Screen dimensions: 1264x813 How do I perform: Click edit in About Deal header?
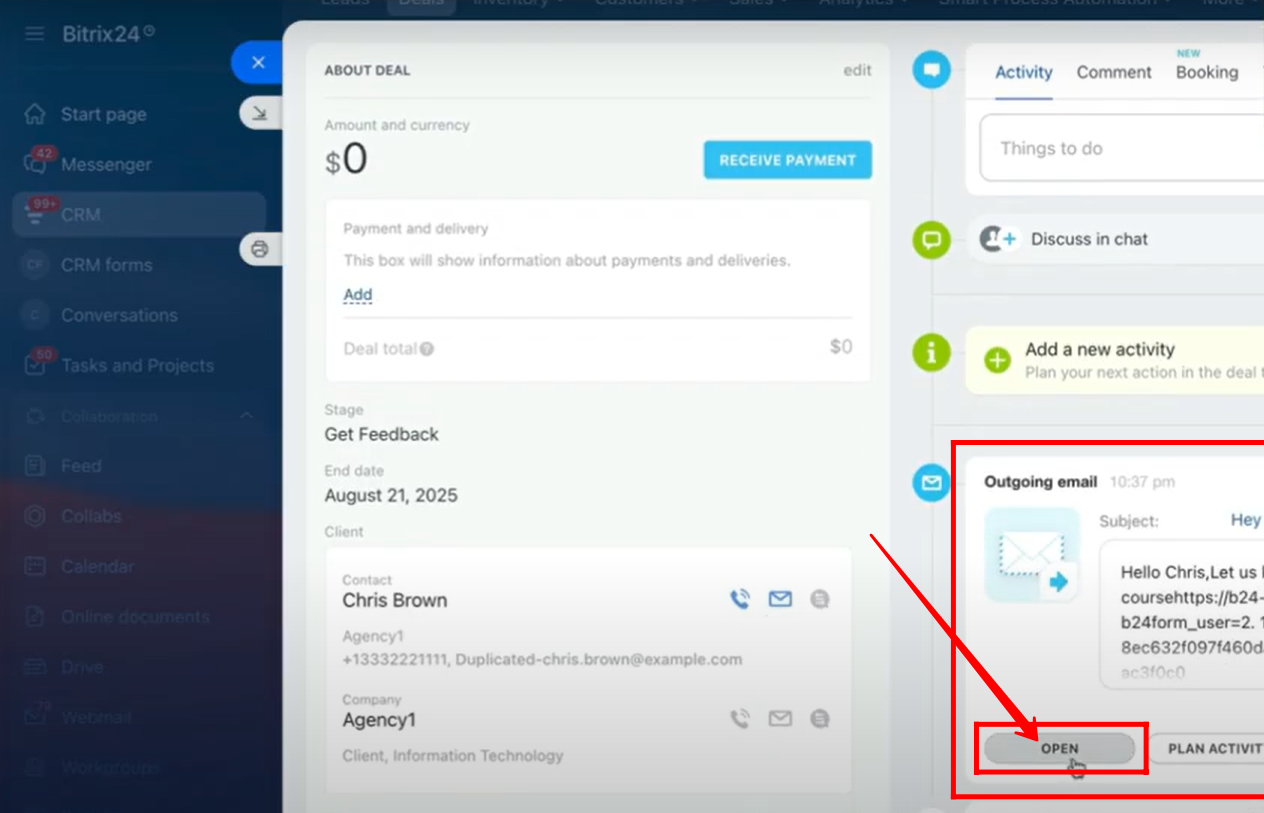coord(857,70)
